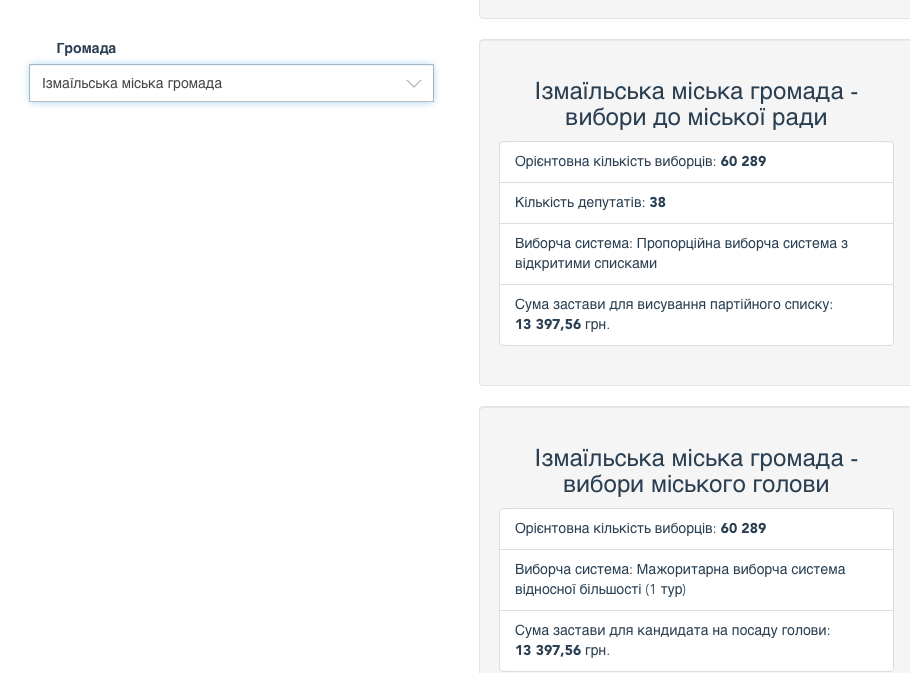
Task: Click the 13 397,56 amount for party list
Action: click(x=548, y=325)
